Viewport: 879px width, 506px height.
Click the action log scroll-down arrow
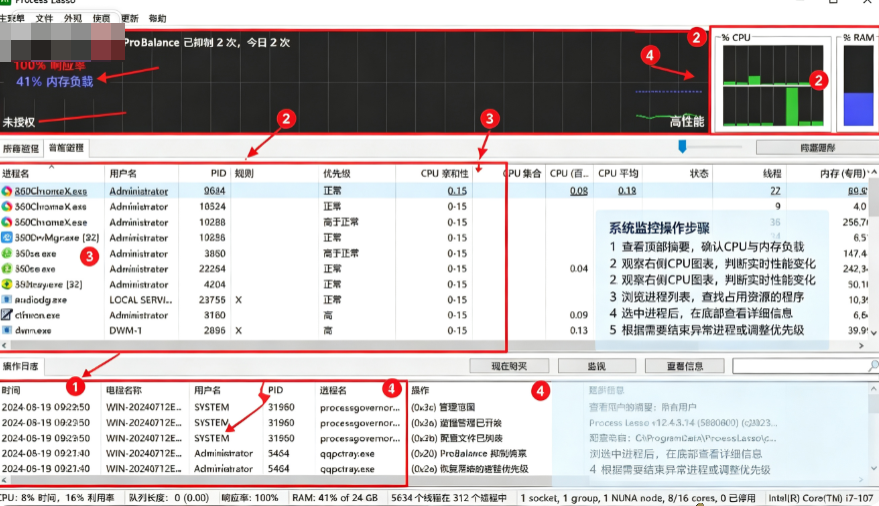pos(874,468)
